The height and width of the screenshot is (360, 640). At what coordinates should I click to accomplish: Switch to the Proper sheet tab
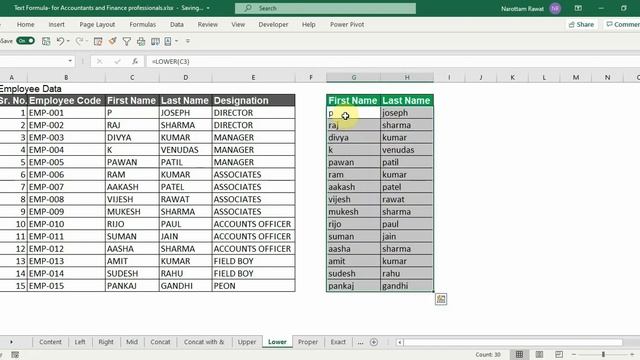308,342
